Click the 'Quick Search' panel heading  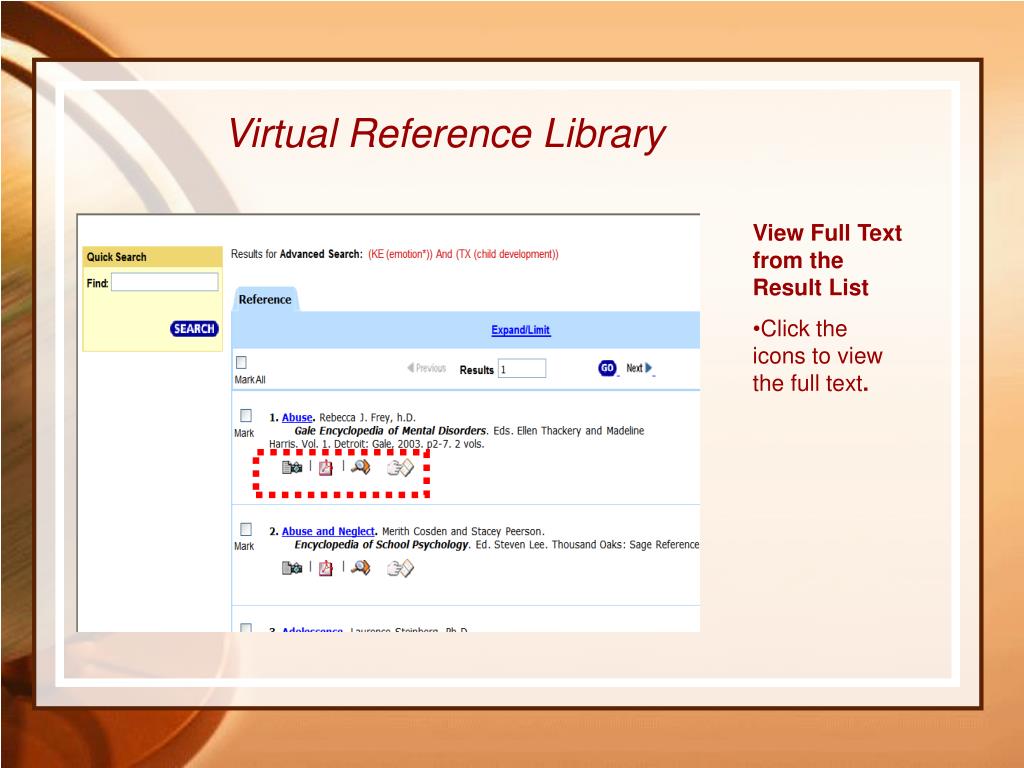116,257
